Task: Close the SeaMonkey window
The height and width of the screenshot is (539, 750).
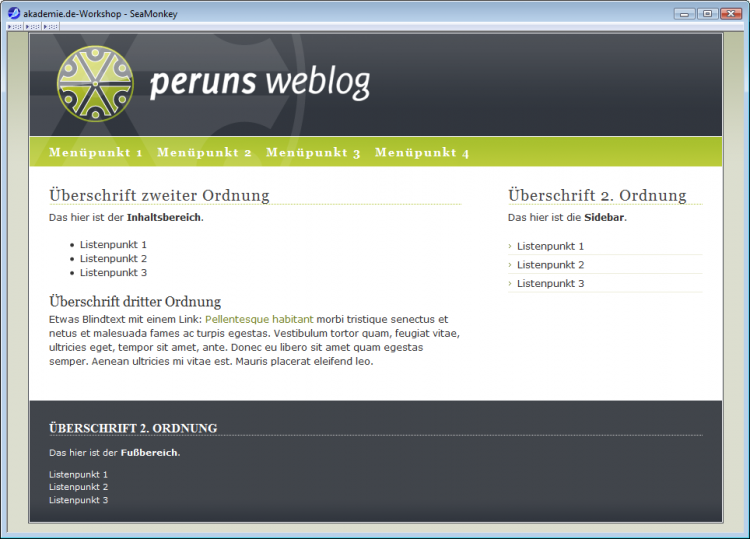Action: click(x=730, y=13)
